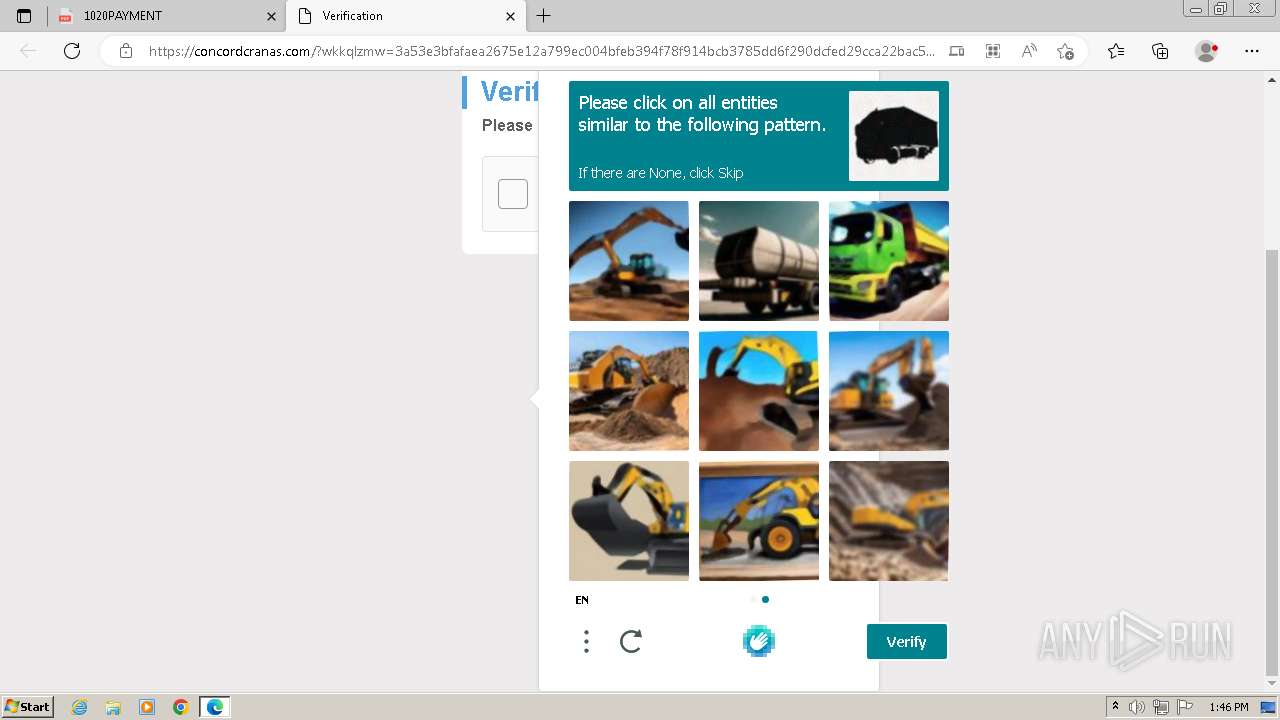
Task: Select the excavator in quarry tile bottom right
Action: (889, 521)
